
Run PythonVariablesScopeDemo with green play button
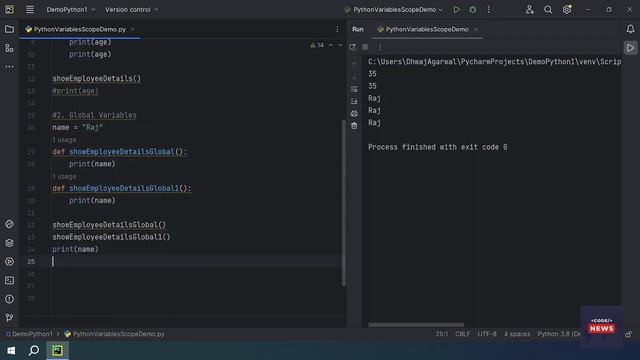coord(457,9)
